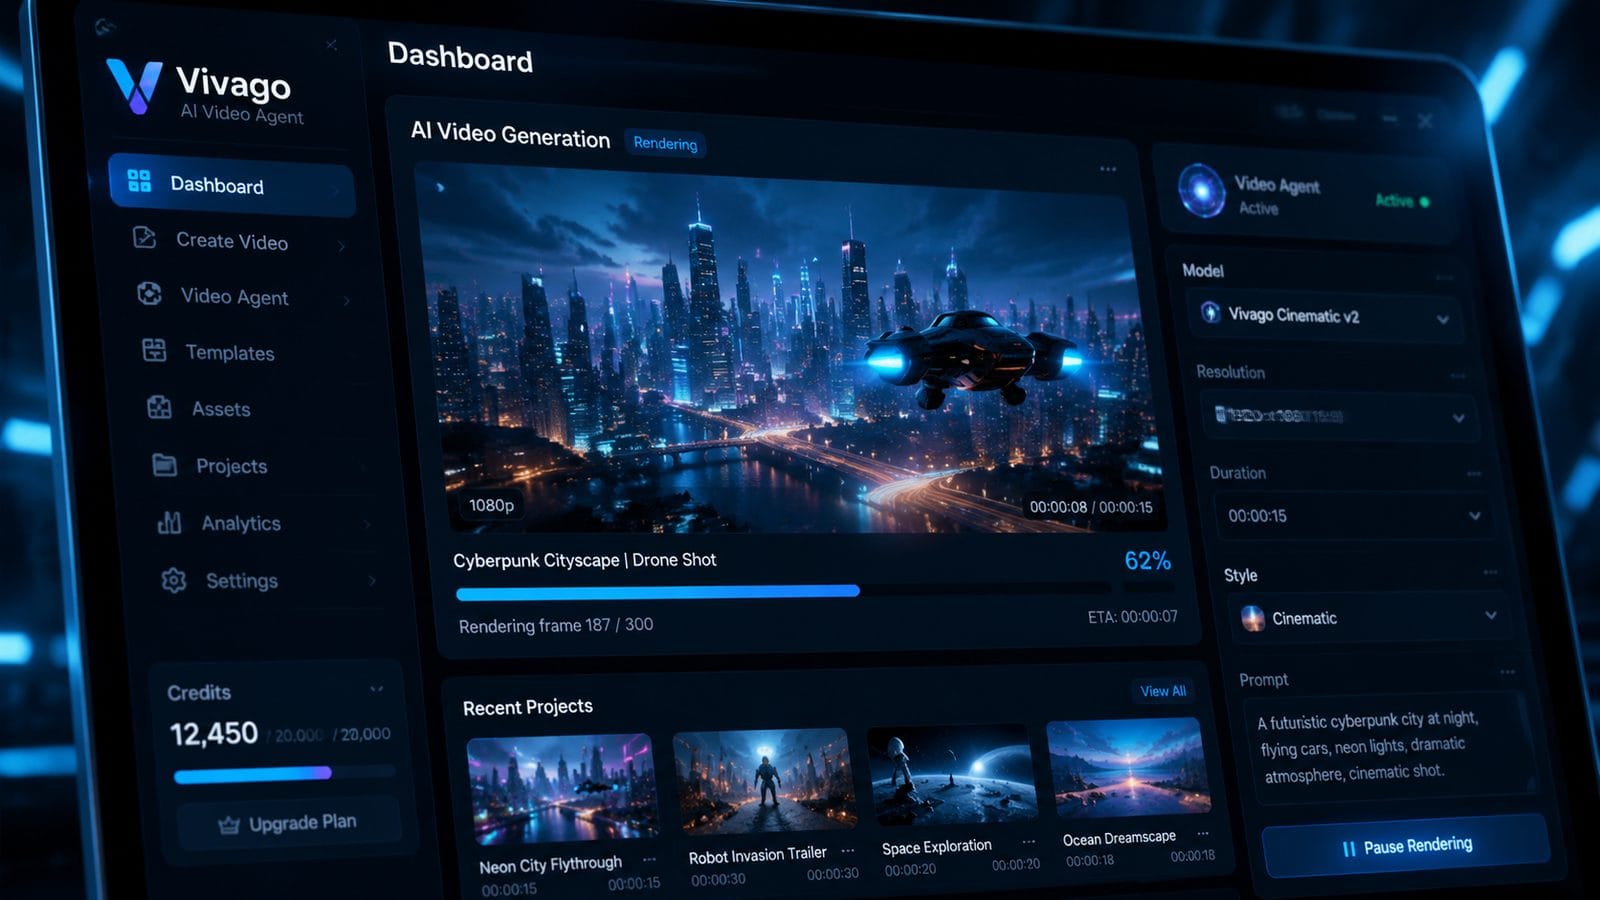The image size is (1600, 900).
Task: Click the Upgrade Plan button
Action: (x=289, y=823)
